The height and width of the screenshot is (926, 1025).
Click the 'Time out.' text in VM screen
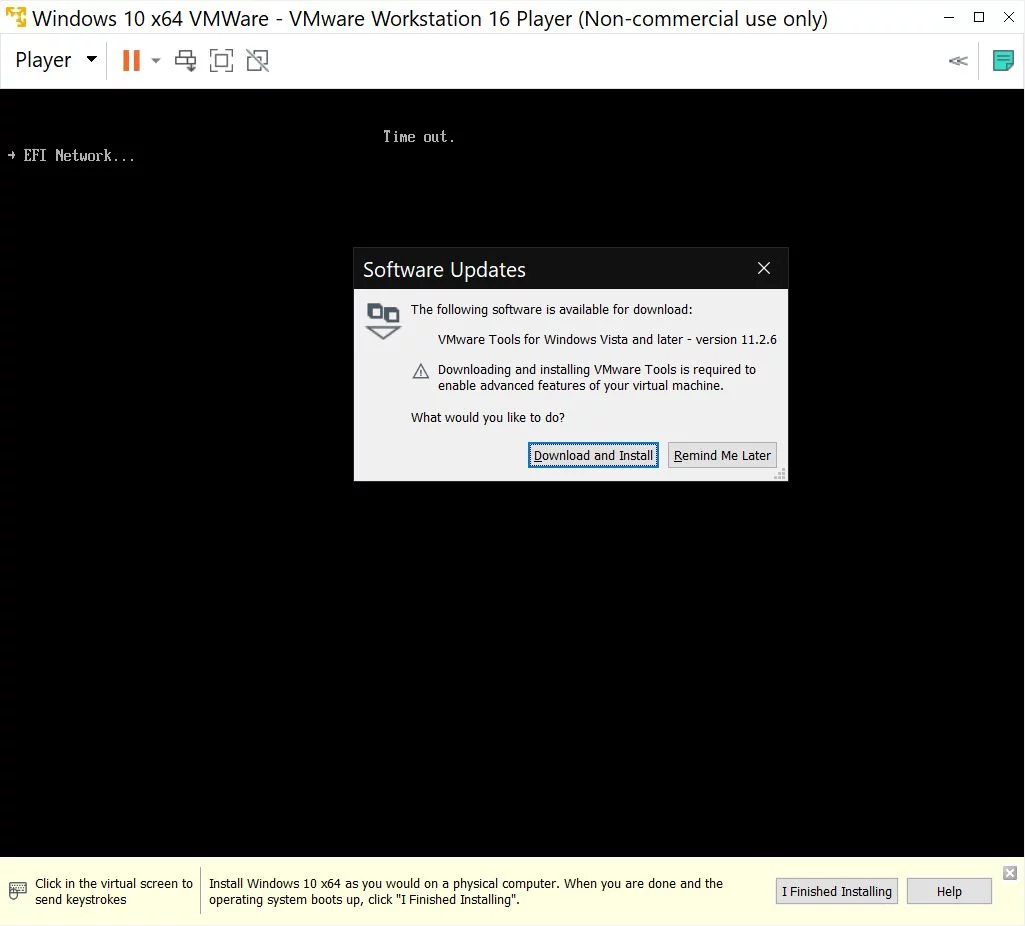[418, 137]
